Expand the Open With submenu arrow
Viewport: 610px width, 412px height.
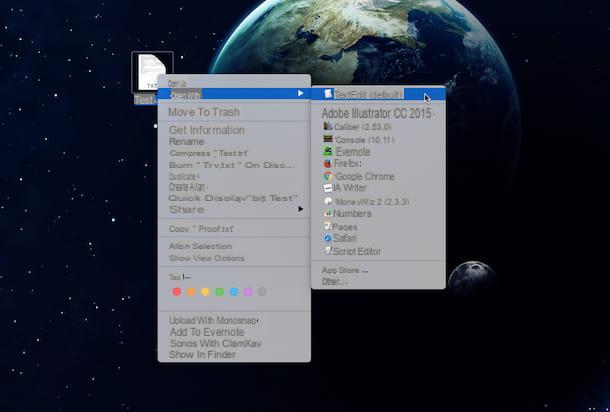point(300,93)
